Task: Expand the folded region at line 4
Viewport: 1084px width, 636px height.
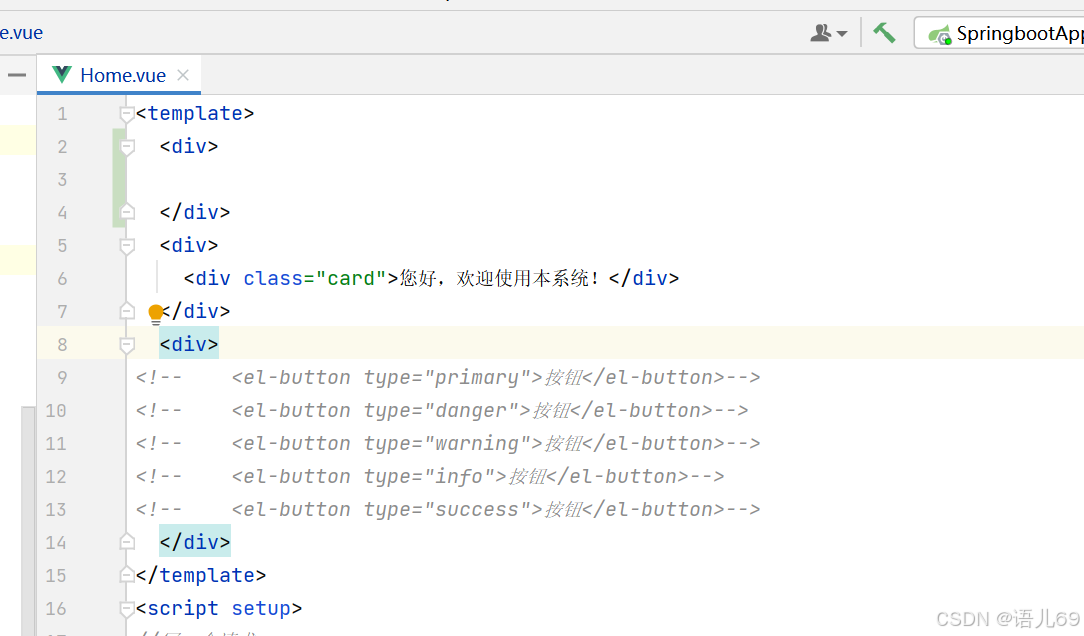Action: tap(126, 211)
